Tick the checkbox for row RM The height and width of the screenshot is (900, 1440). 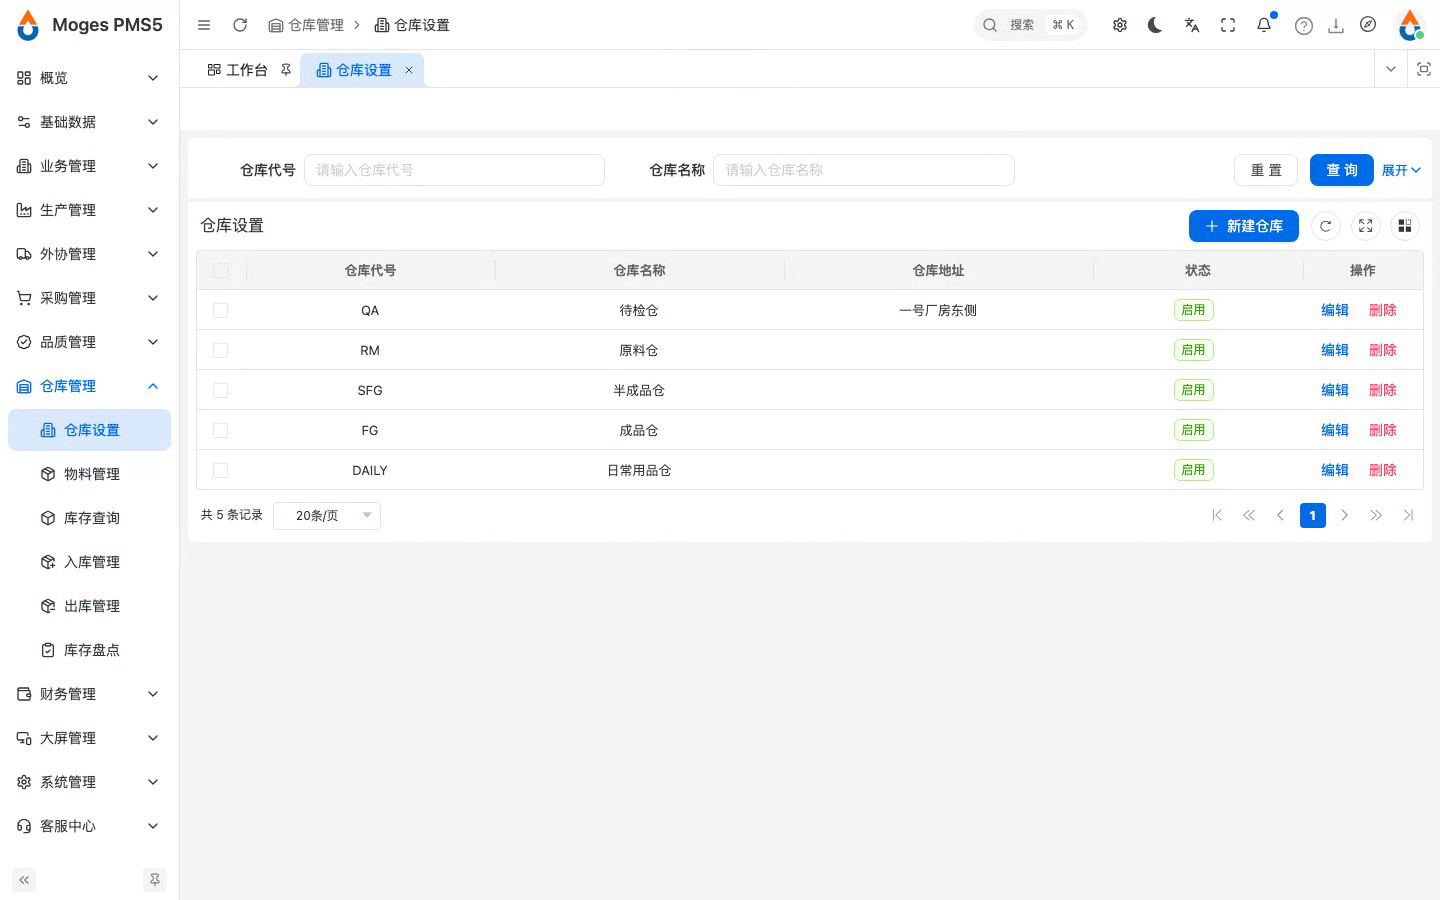tap(221, 350)
